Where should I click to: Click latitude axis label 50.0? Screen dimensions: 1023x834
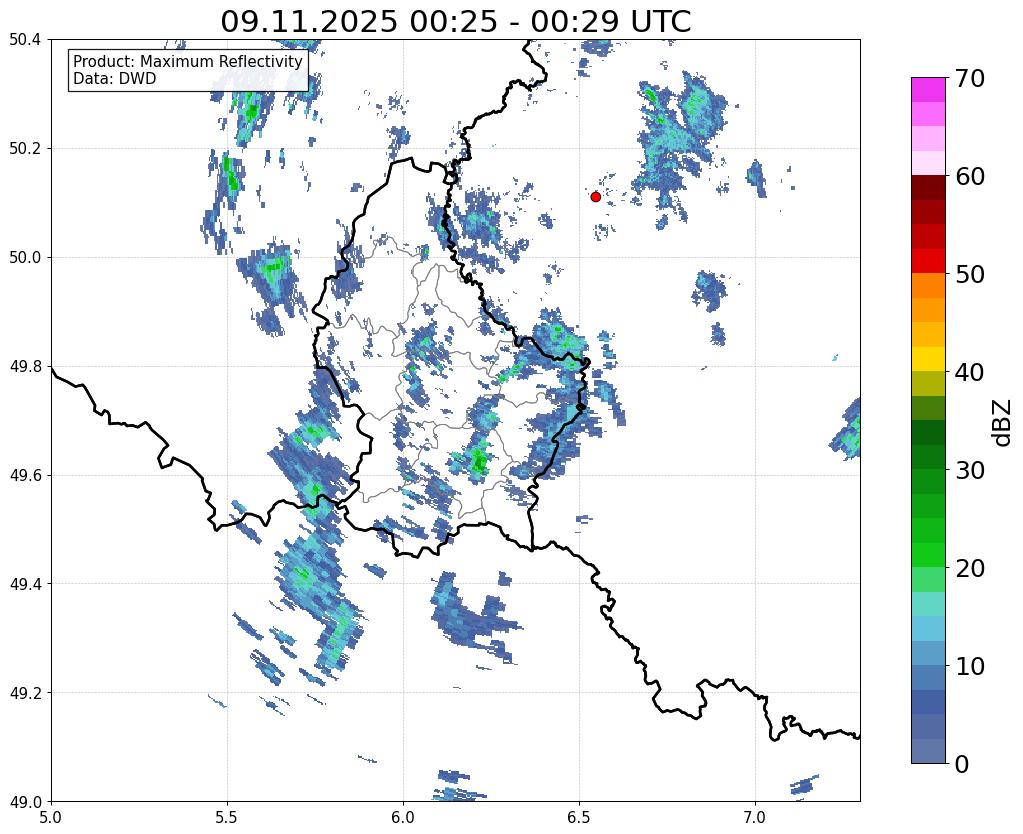[x=25, y=258]
